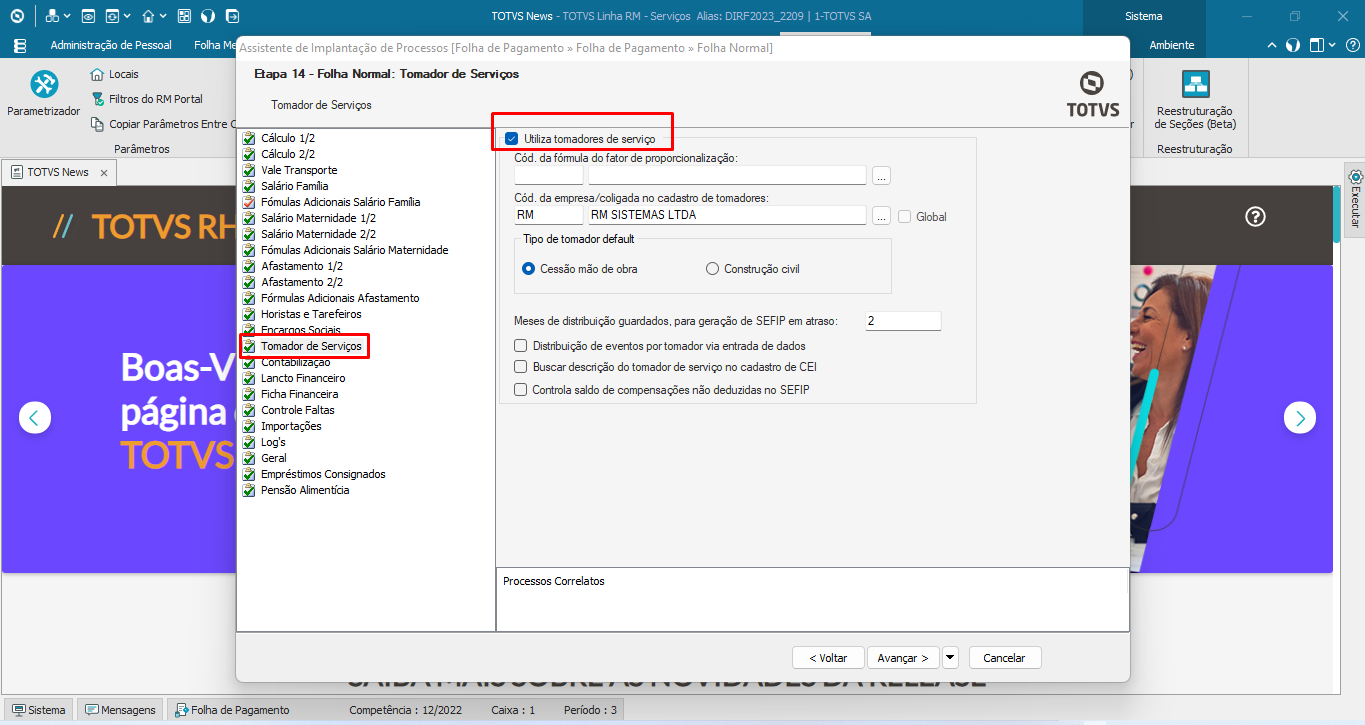1365x725 pixels.
Task: Click the Meses de distribuição value field
Action: point(903,321)
